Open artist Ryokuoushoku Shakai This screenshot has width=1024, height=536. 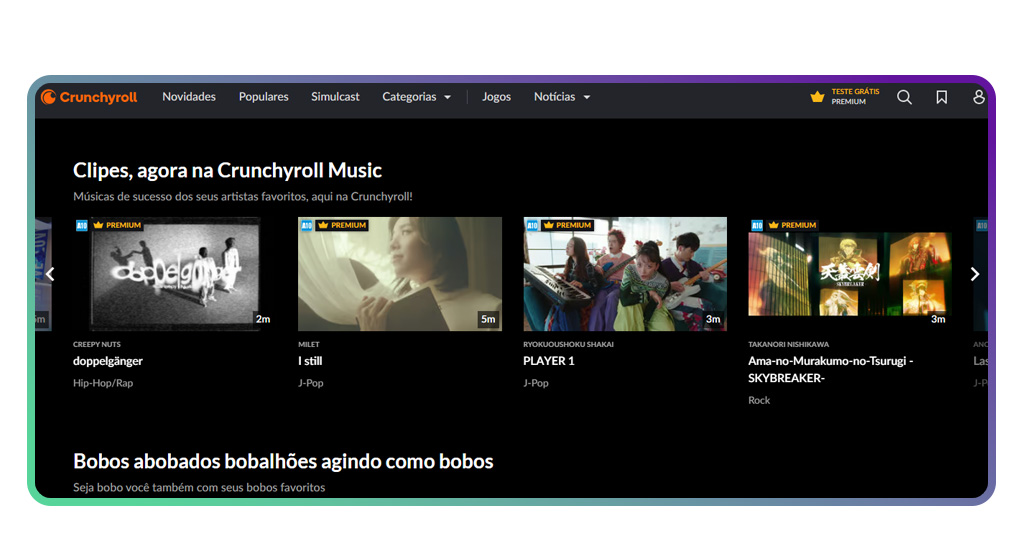(x=568, y=344)
